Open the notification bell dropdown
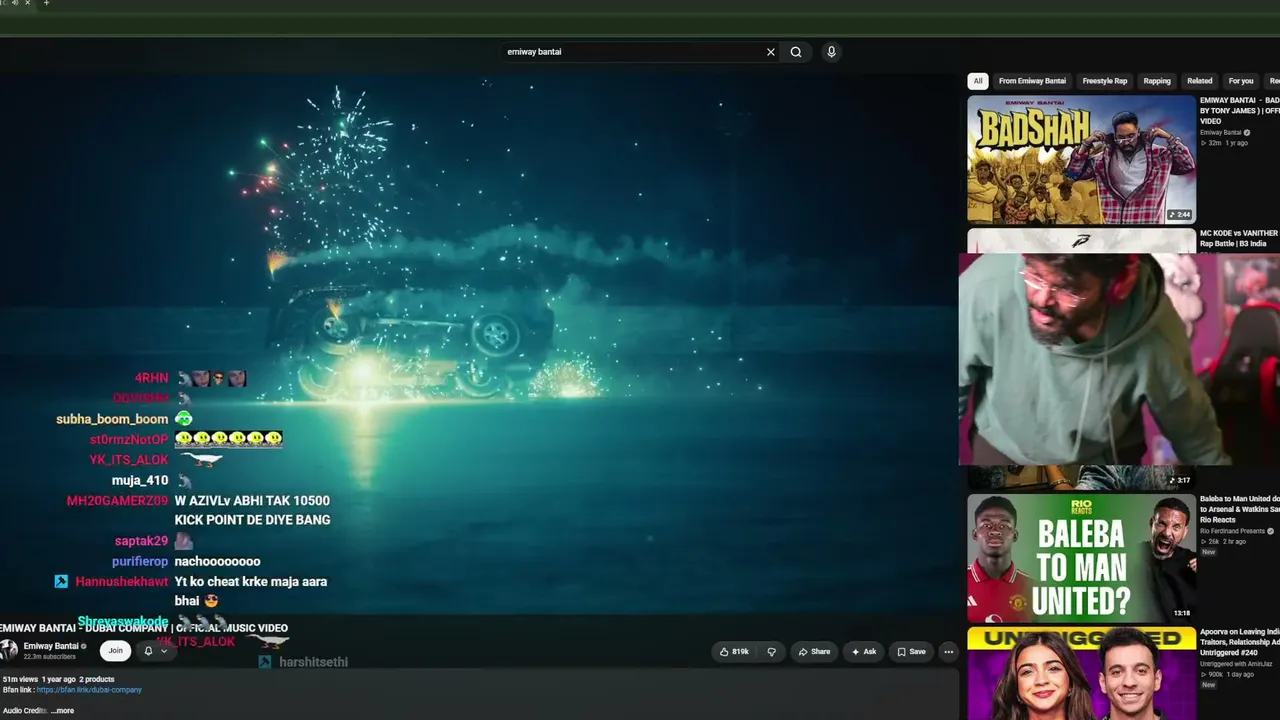Image resolution: width=1280 pixels, height=720 pixels. coord(155,651)
